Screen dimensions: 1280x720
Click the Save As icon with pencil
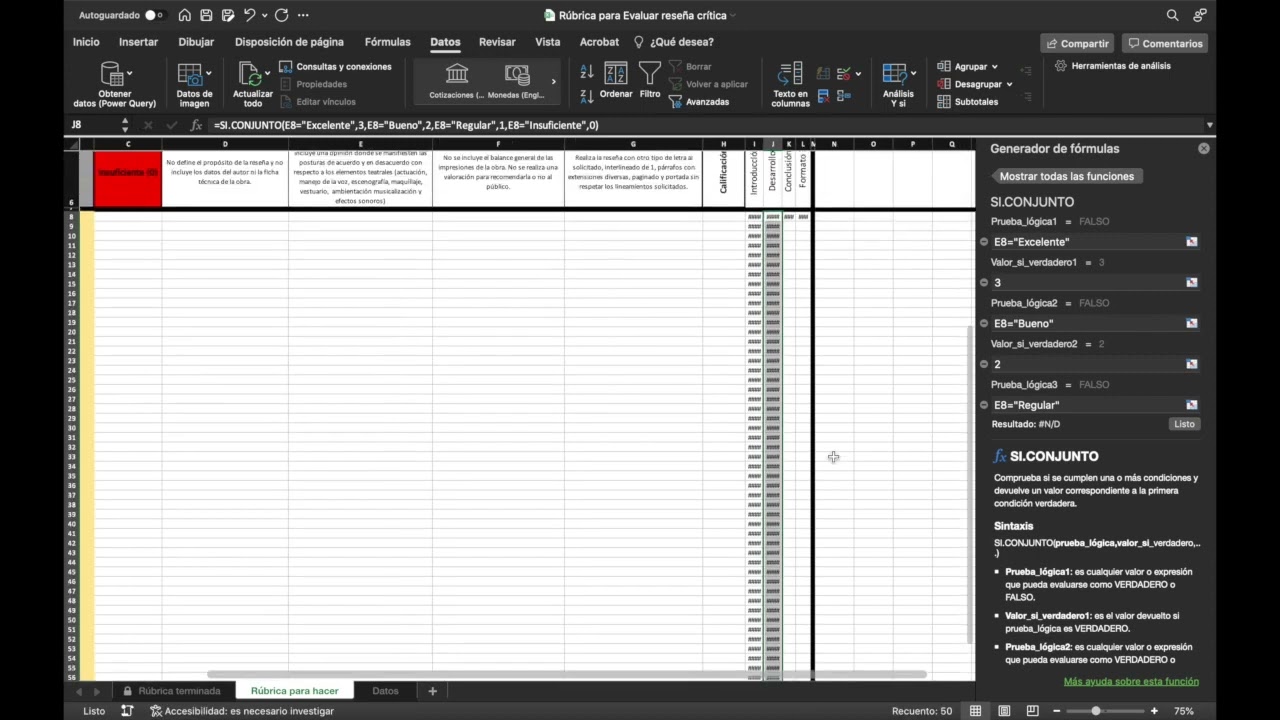pos(227,15)
